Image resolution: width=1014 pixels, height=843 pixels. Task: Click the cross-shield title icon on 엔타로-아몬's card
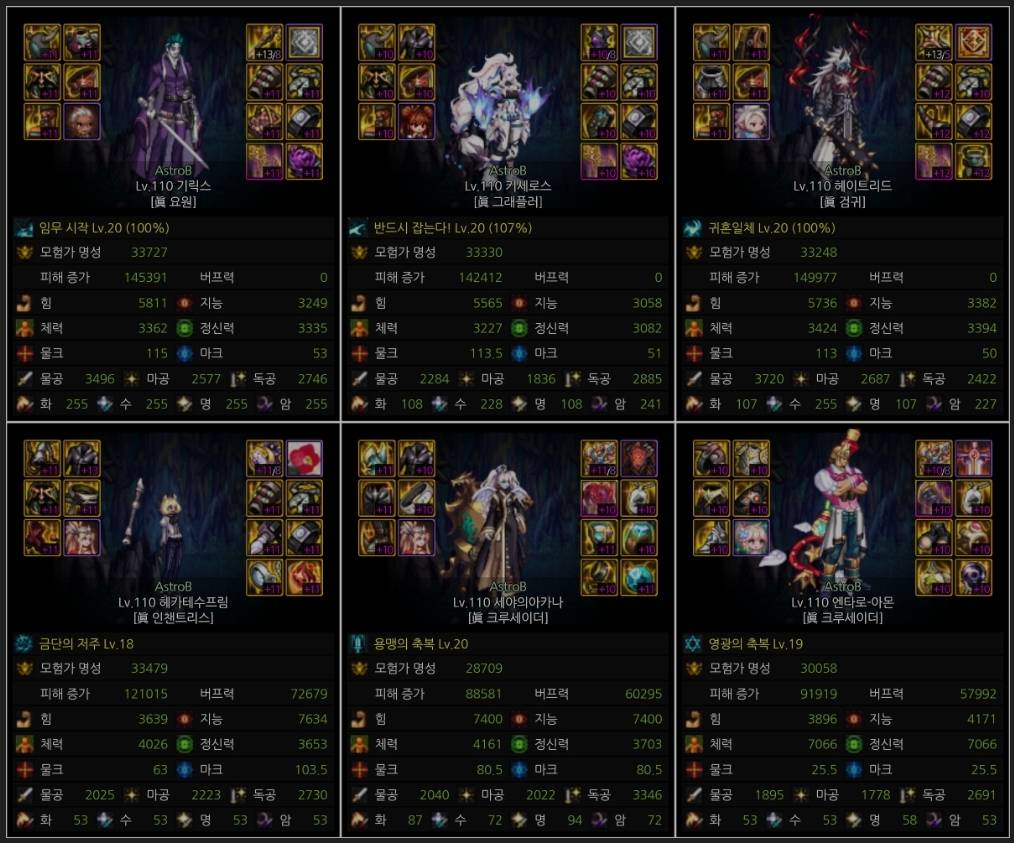973,458
